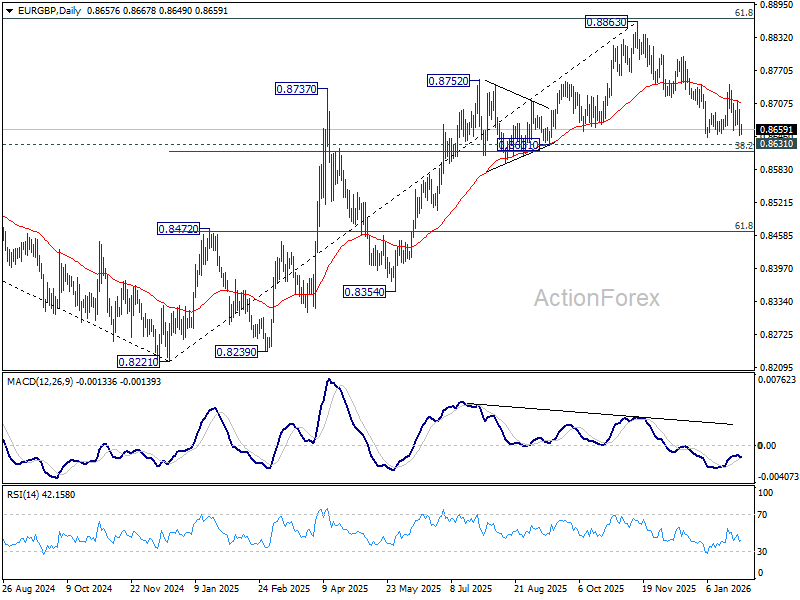Select the 0.82210 low price label
Viewport: 800px width, 600px height.
[138, 362]
